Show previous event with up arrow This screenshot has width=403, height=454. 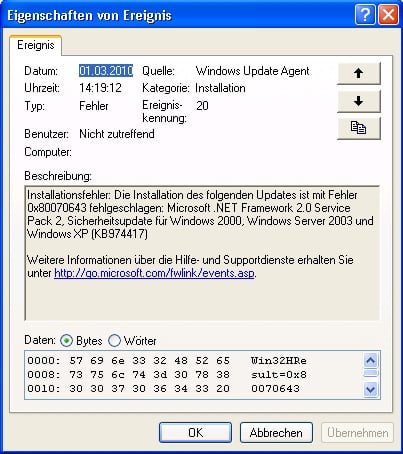tap(359, 73)
